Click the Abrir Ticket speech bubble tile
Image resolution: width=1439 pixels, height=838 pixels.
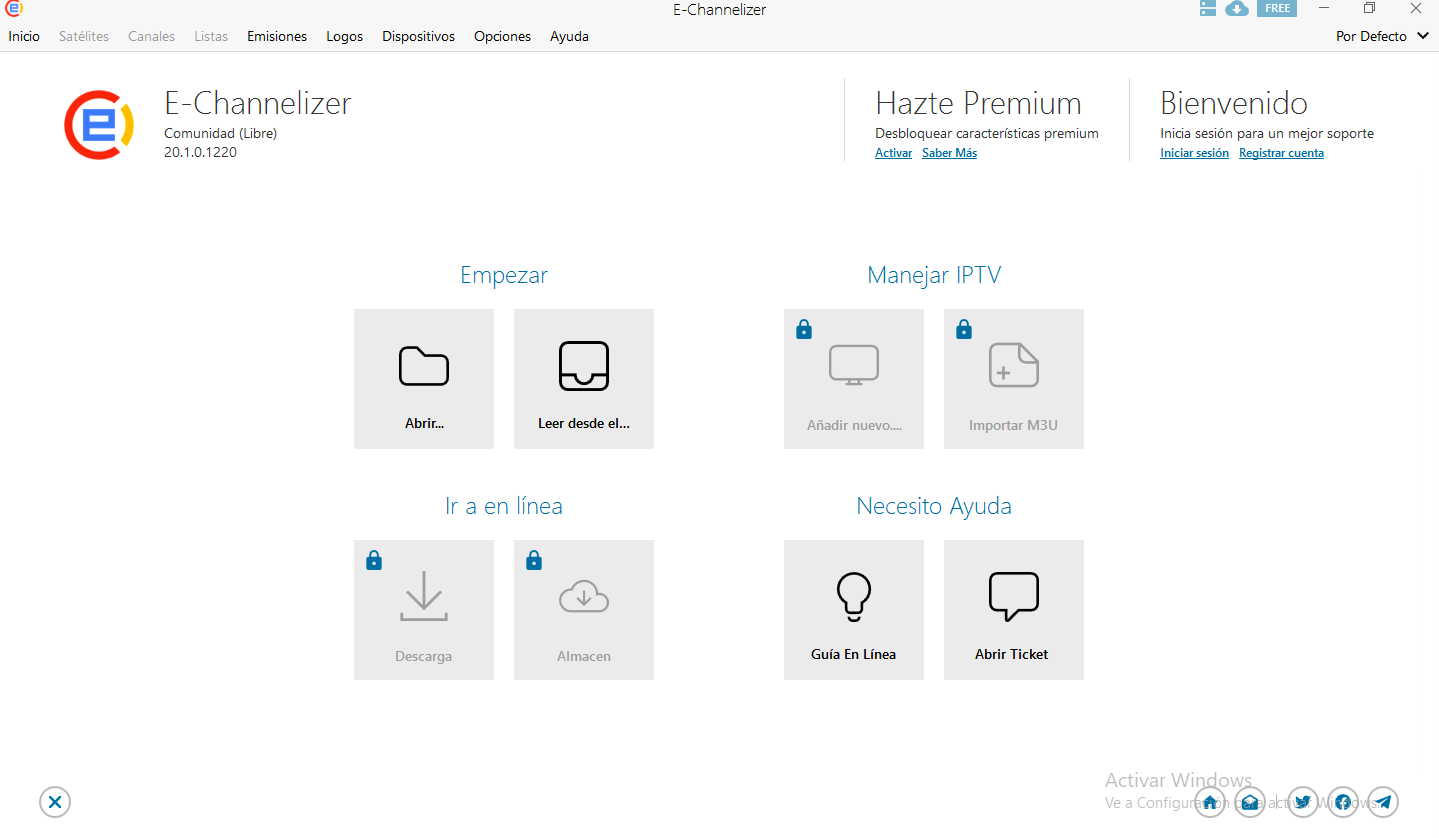(x=1013, y=610)
